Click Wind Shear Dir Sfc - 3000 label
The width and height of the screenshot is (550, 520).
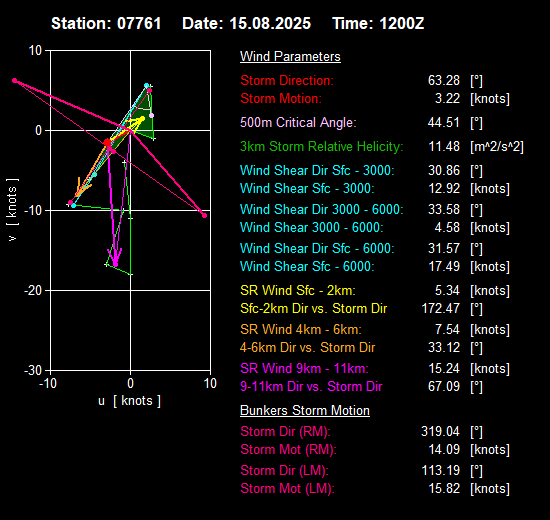[x=317, y=171]
